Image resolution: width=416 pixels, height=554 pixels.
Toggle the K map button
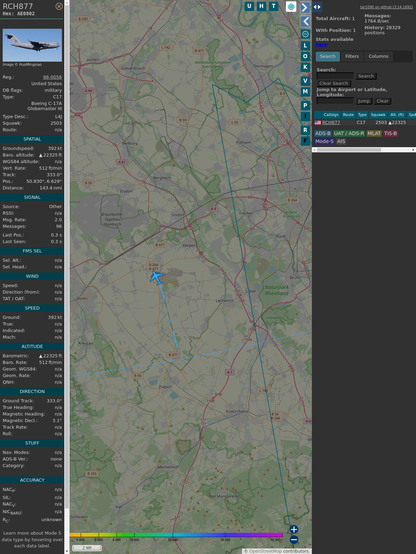[x=305, y=67]
